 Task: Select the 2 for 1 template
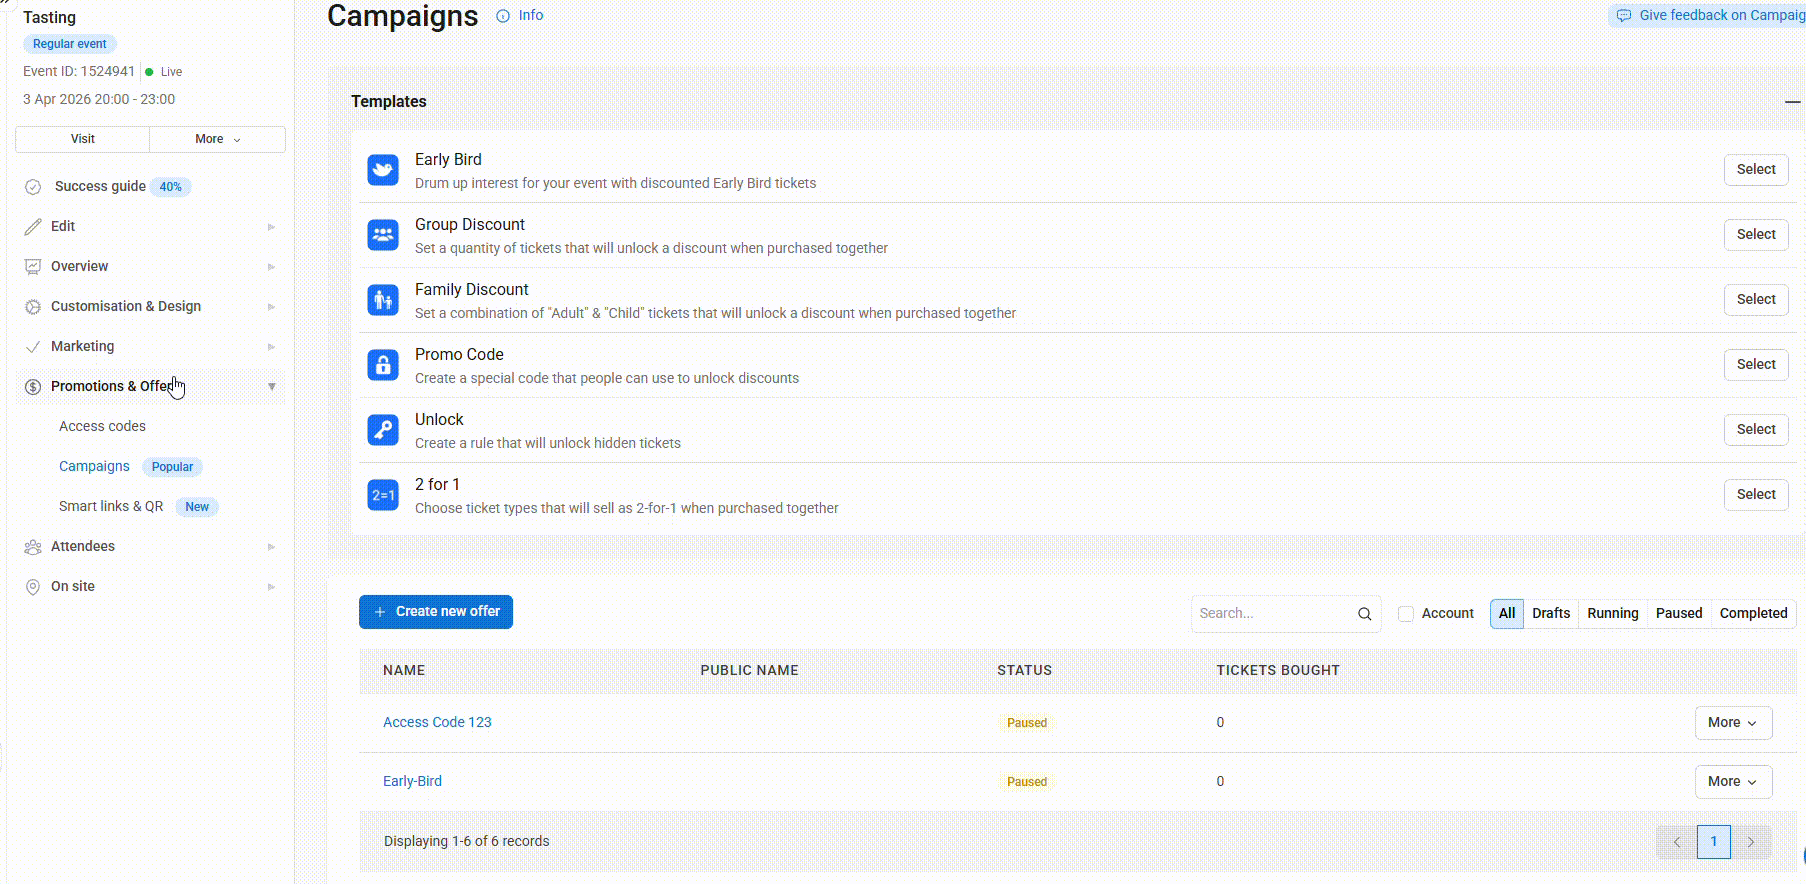click(1756, 495)
